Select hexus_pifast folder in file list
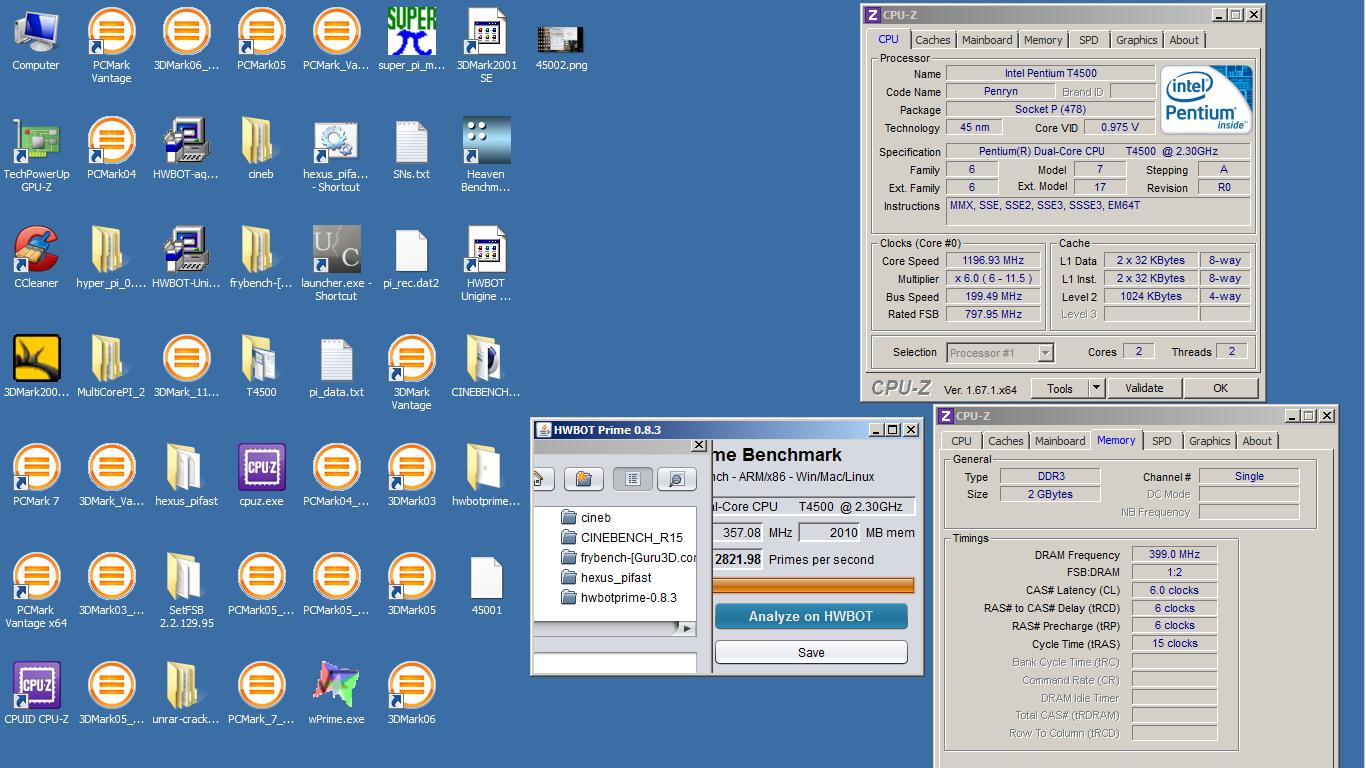The image size is (1366, 768). point(606,577)
